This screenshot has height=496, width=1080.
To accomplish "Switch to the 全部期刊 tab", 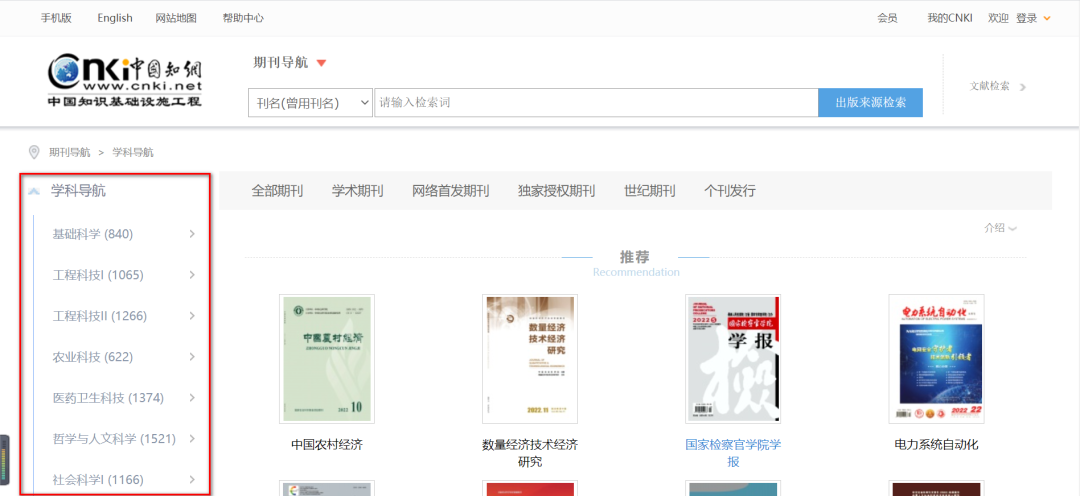I will pyautogui.click(x=277, y=191).
